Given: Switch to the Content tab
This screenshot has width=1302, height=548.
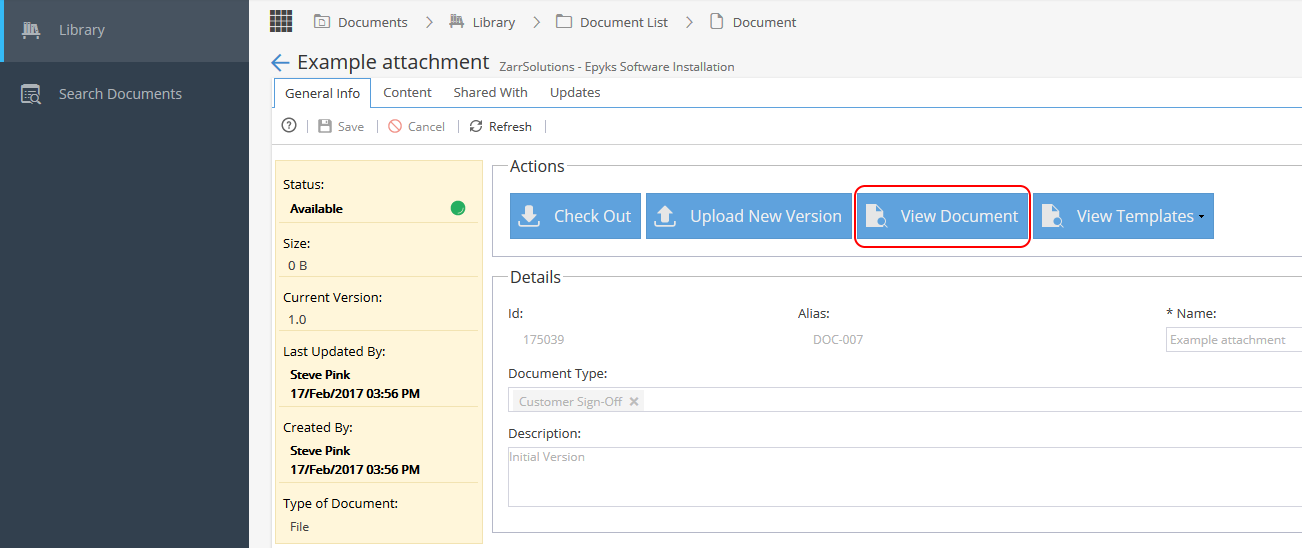Looking at the screenshot, I should (x=407, y=92).
